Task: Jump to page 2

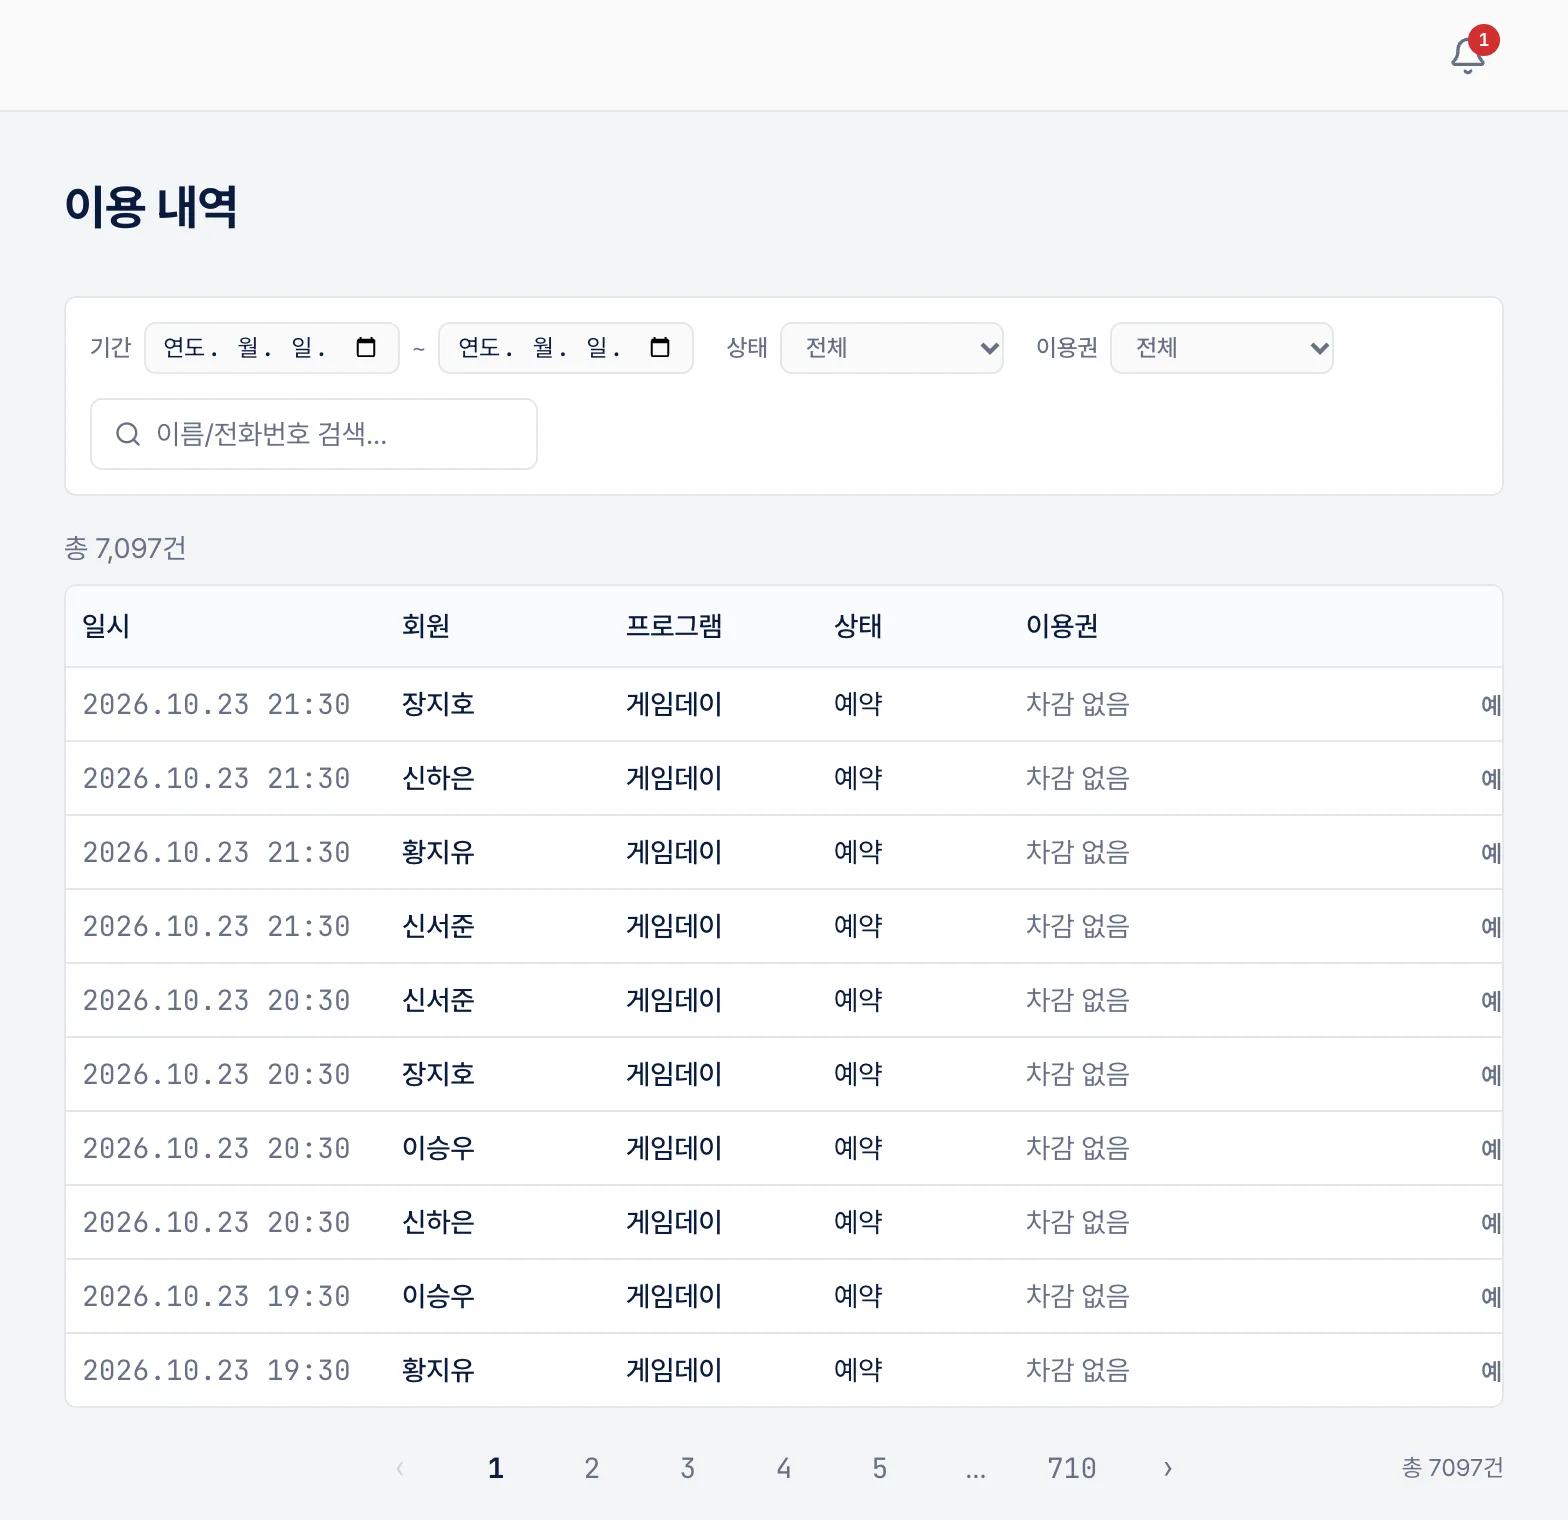Action: pos(592,1468)
